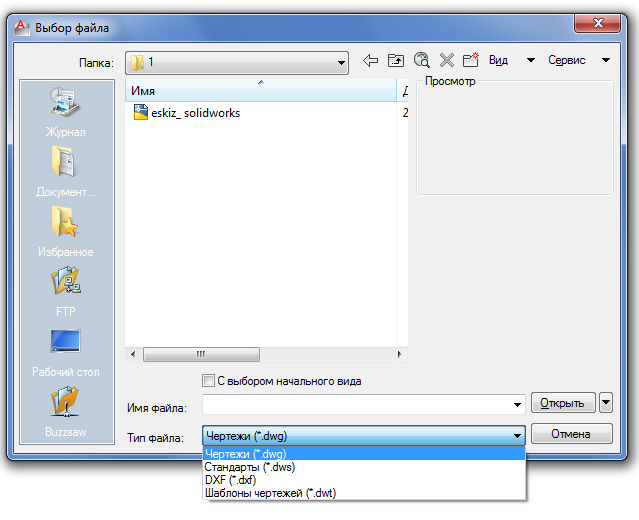The height and width of the screenshot is (520, 639).
Task: Click the scrollbar's right arrow
Action: 399,354
